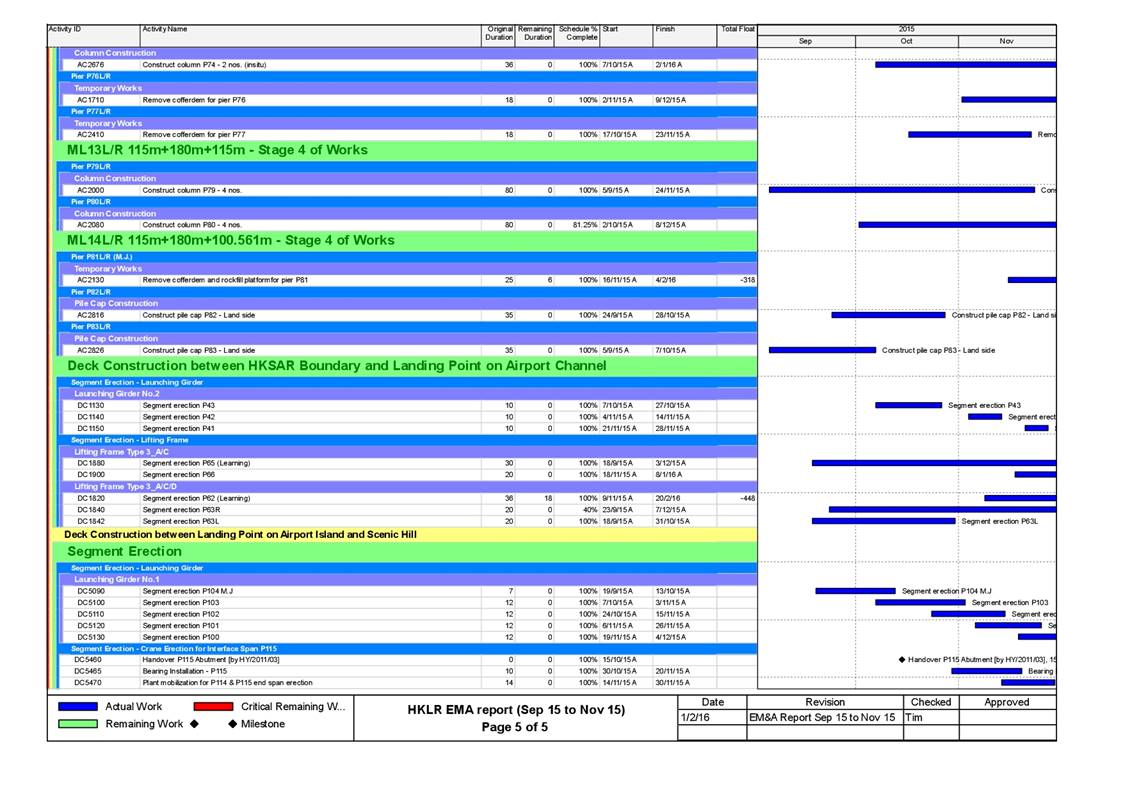Click the Schedule % Complete column header
Viewport: 1123px width, 794px height.
pos(577,36)
